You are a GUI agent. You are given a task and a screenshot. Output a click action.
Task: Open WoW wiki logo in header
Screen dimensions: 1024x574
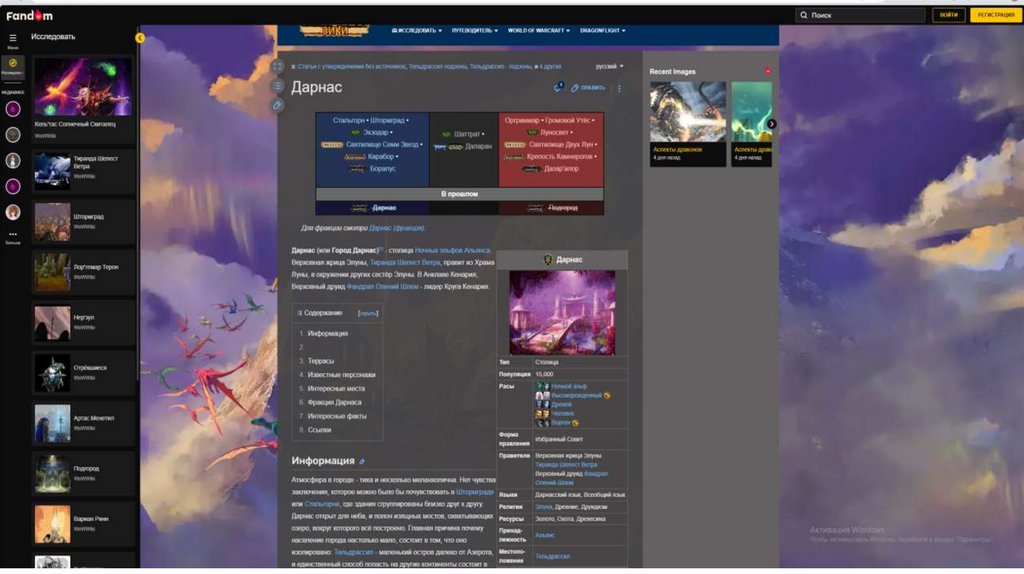[x=334, y=31]
